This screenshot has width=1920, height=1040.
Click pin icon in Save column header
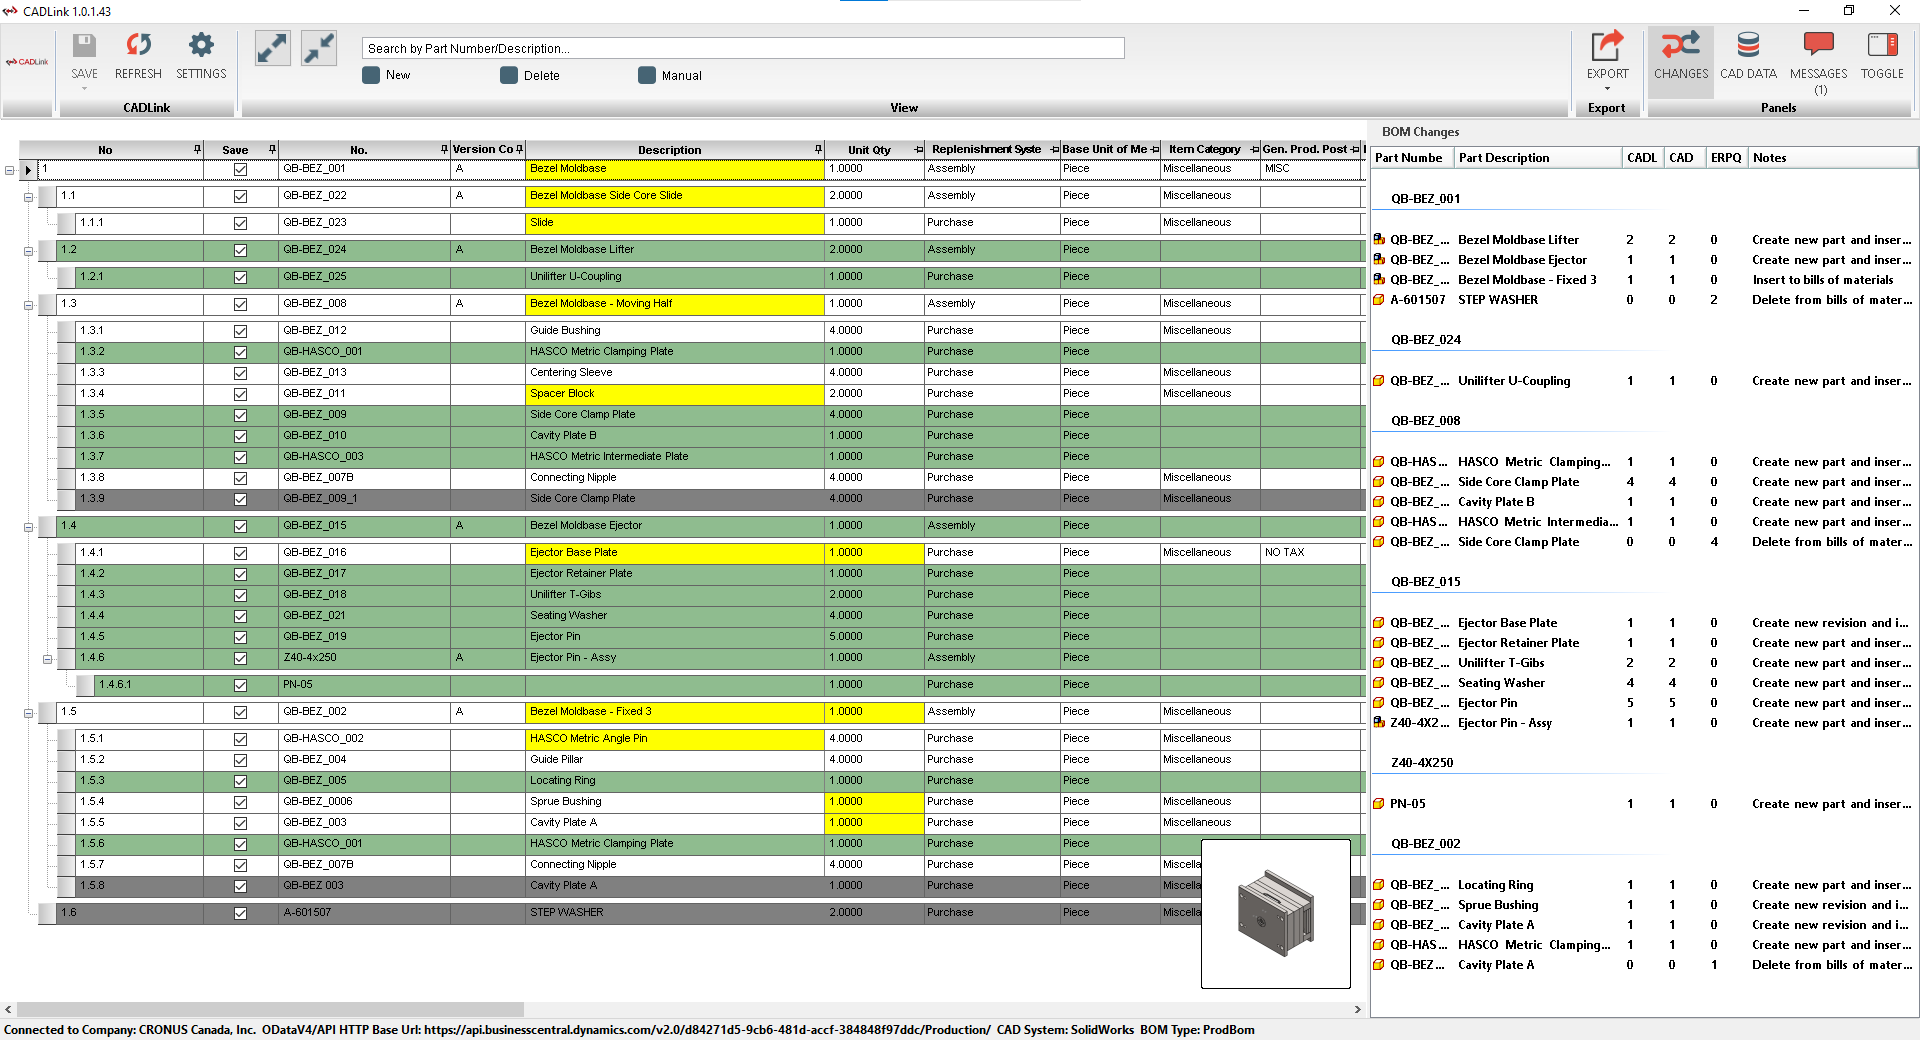click(272, 149)
